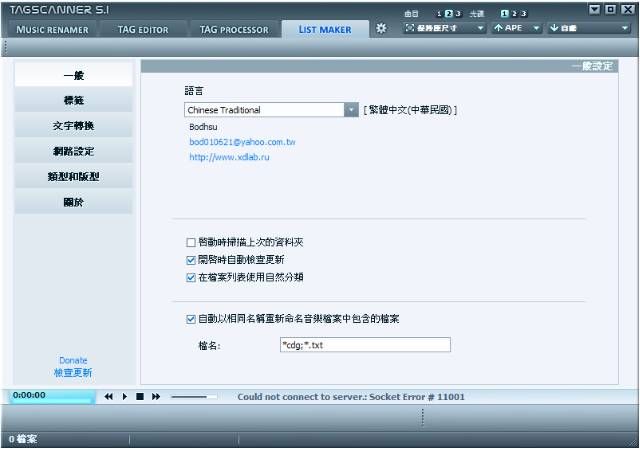Toggle auto-rename associated files checkbox
This screenshot has height=449, width=640.
(191, 319)
